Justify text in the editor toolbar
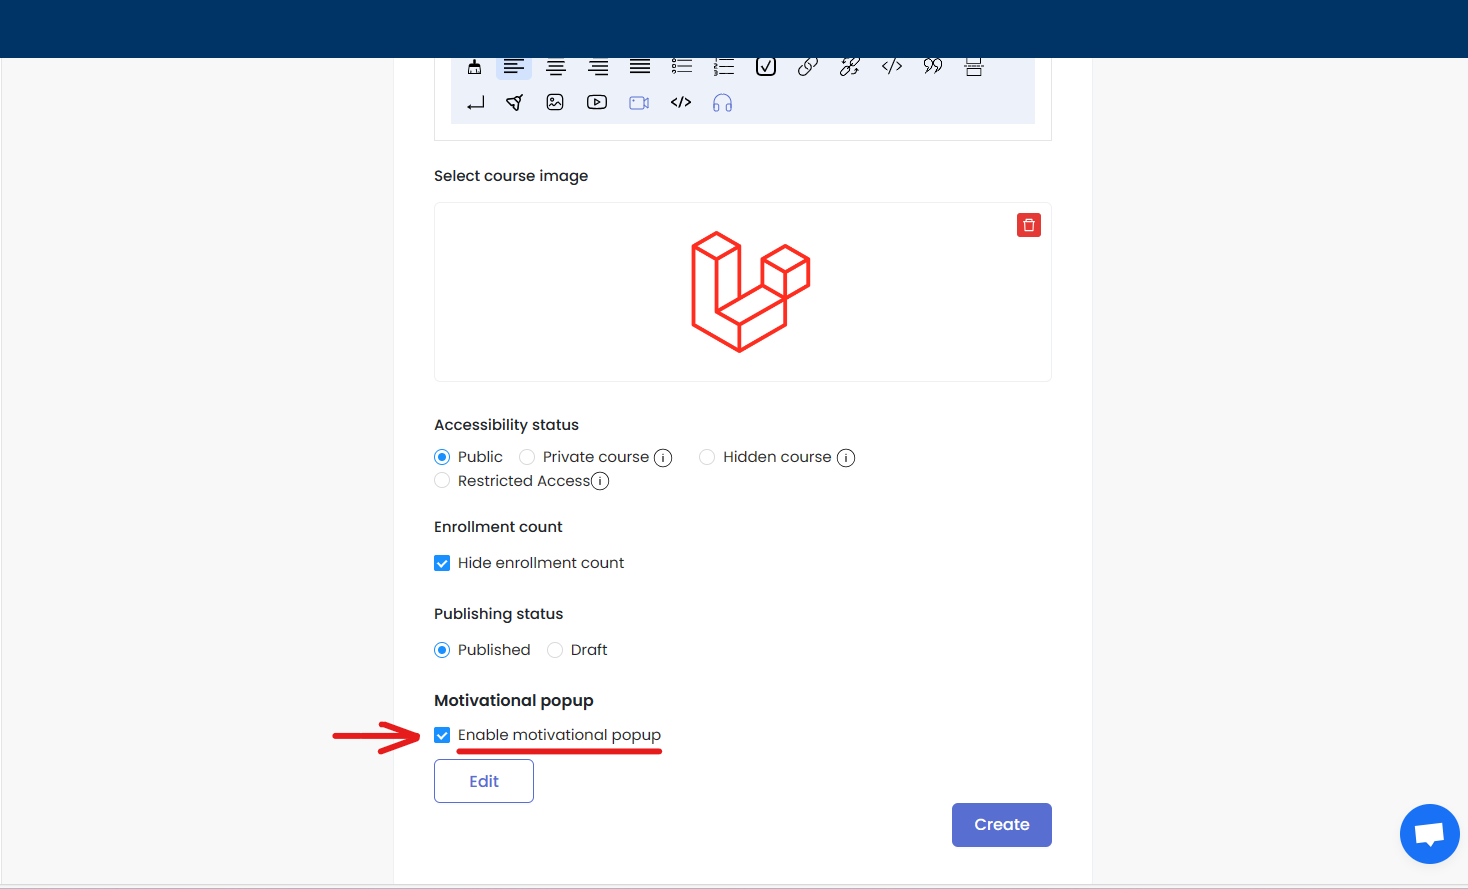The height and width of the screenshot is (889, 1468). point(640,67)
